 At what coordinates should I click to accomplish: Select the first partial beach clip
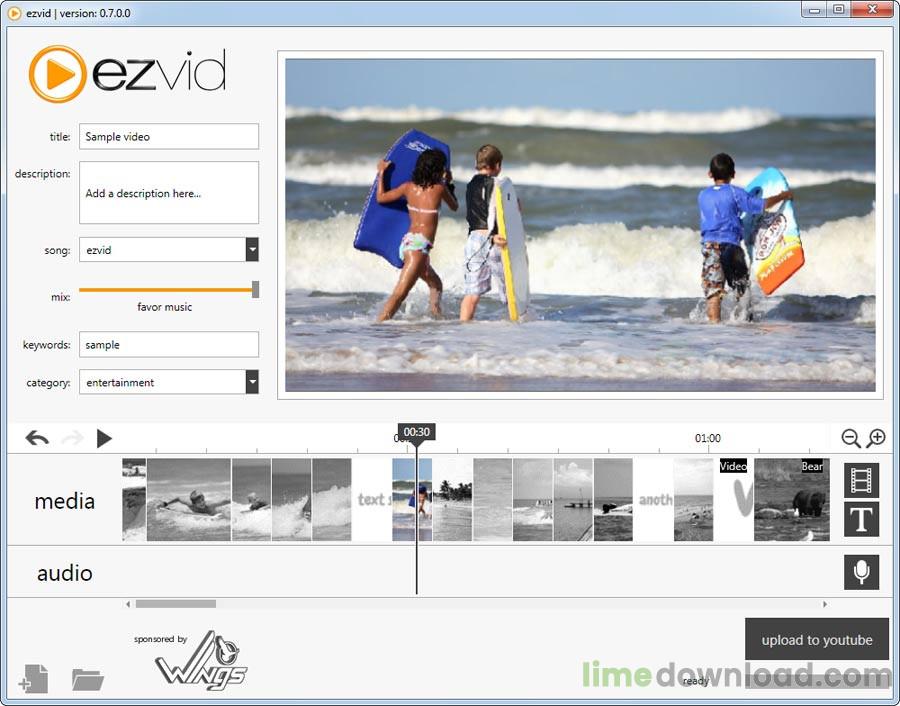click(134, 499)
